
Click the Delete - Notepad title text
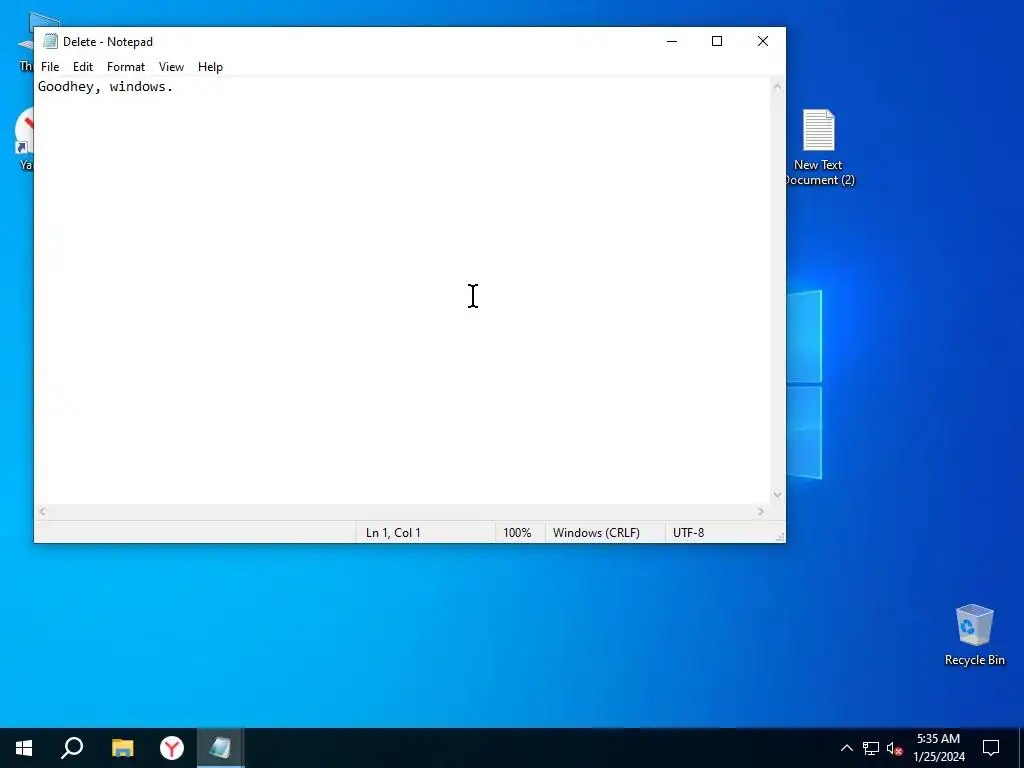pos(108,42)
